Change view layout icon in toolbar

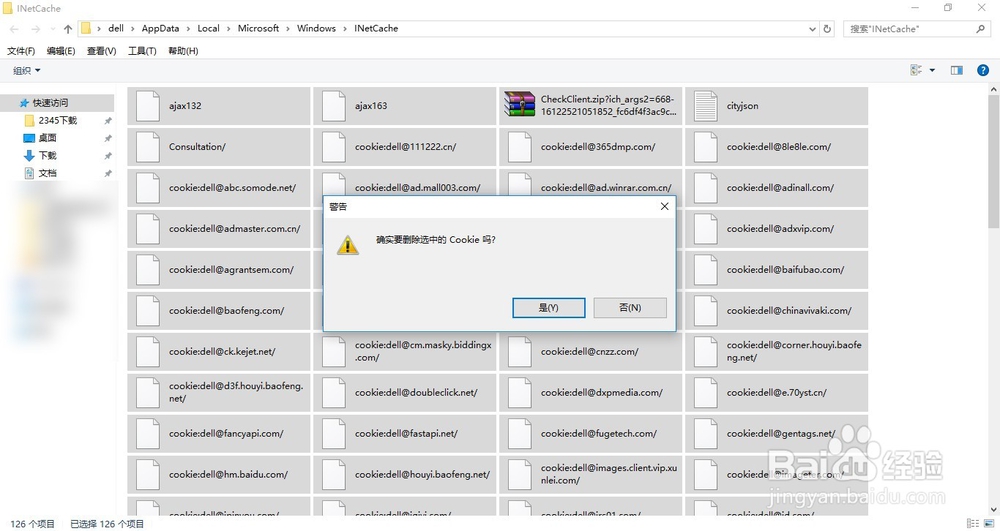916,70
